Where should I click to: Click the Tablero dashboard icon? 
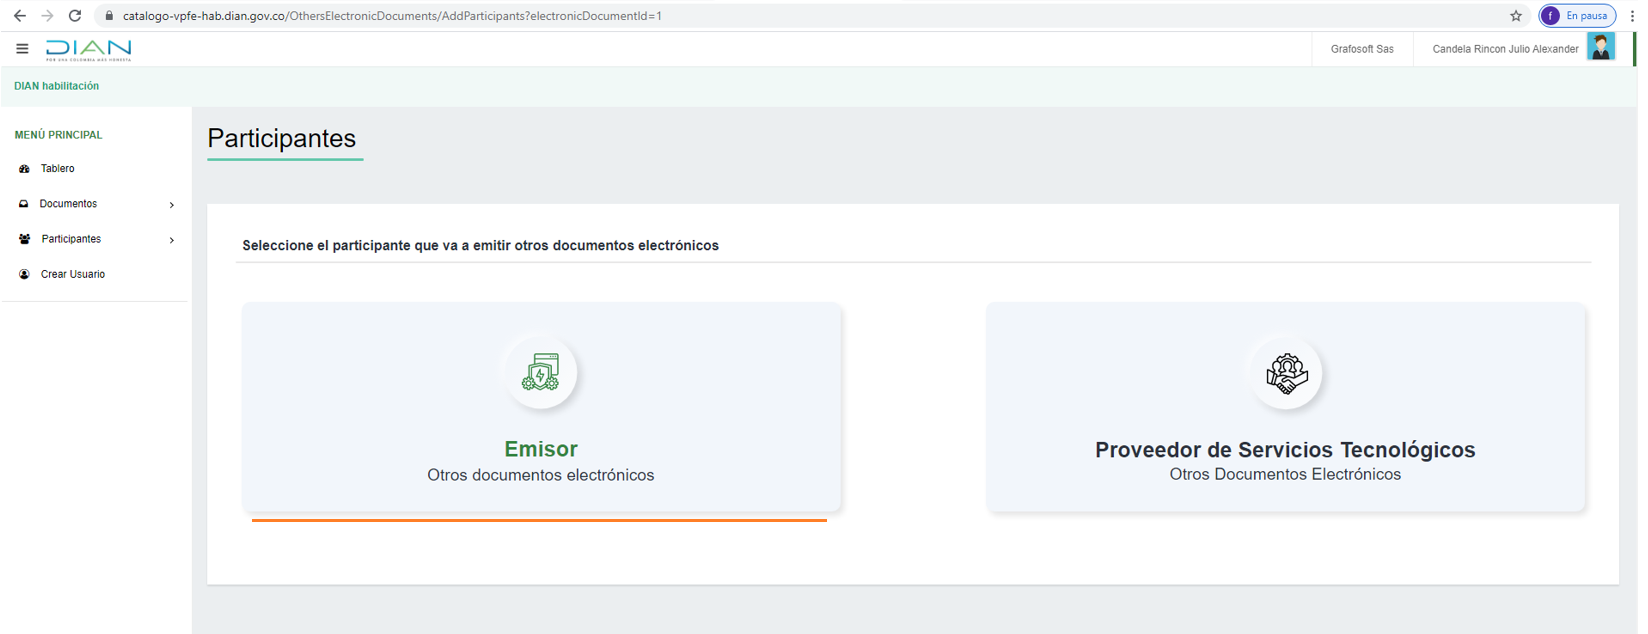coord(25,169)
